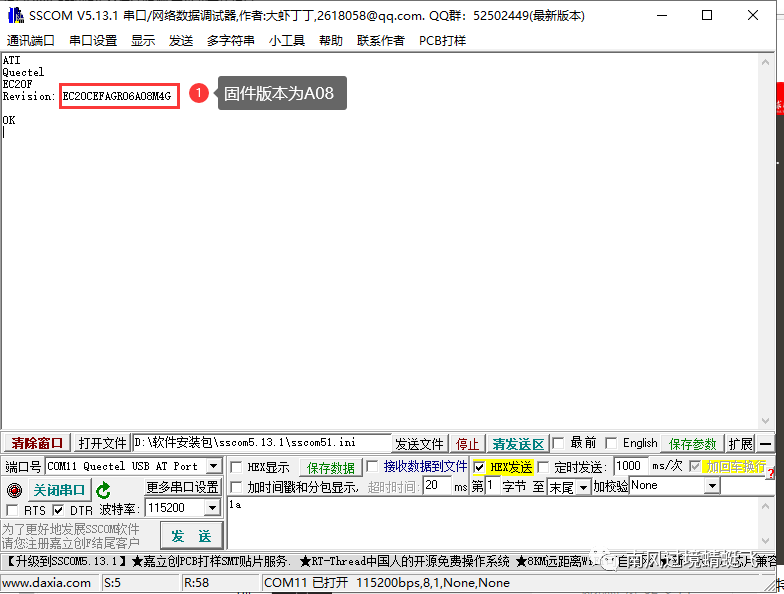The height and width of the screenshot is (594, 784).
Task: Open 更多串口设置 button
Action: pyautogui.click(x=182, y=487)
